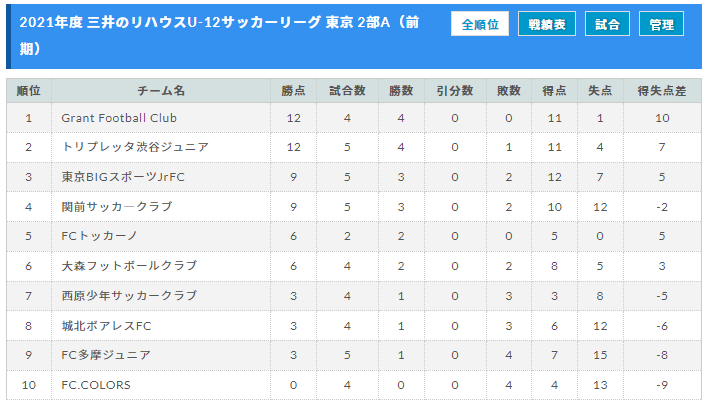
Task: Open the 全順位 tab
Action: [x=480, y=24]
